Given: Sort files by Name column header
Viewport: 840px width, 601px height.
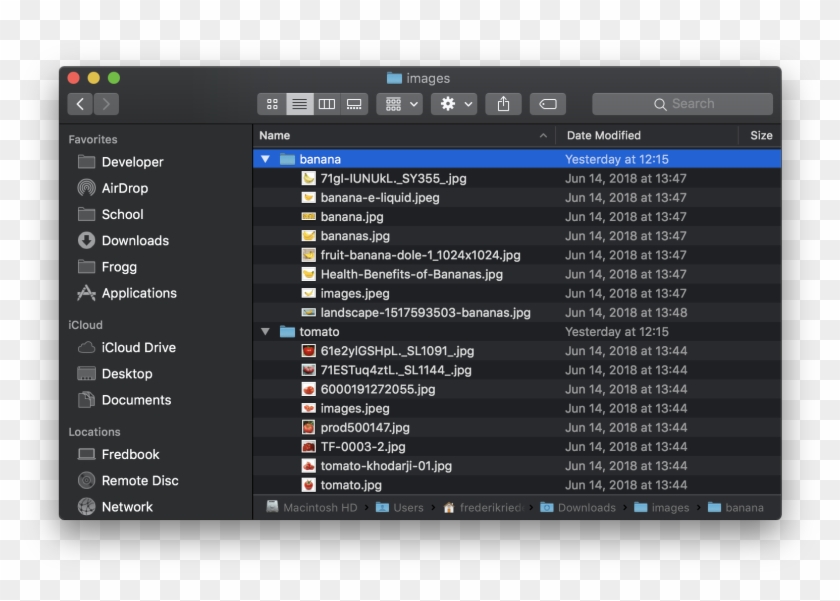Looking at the screenshot, I should coord(275,135).
